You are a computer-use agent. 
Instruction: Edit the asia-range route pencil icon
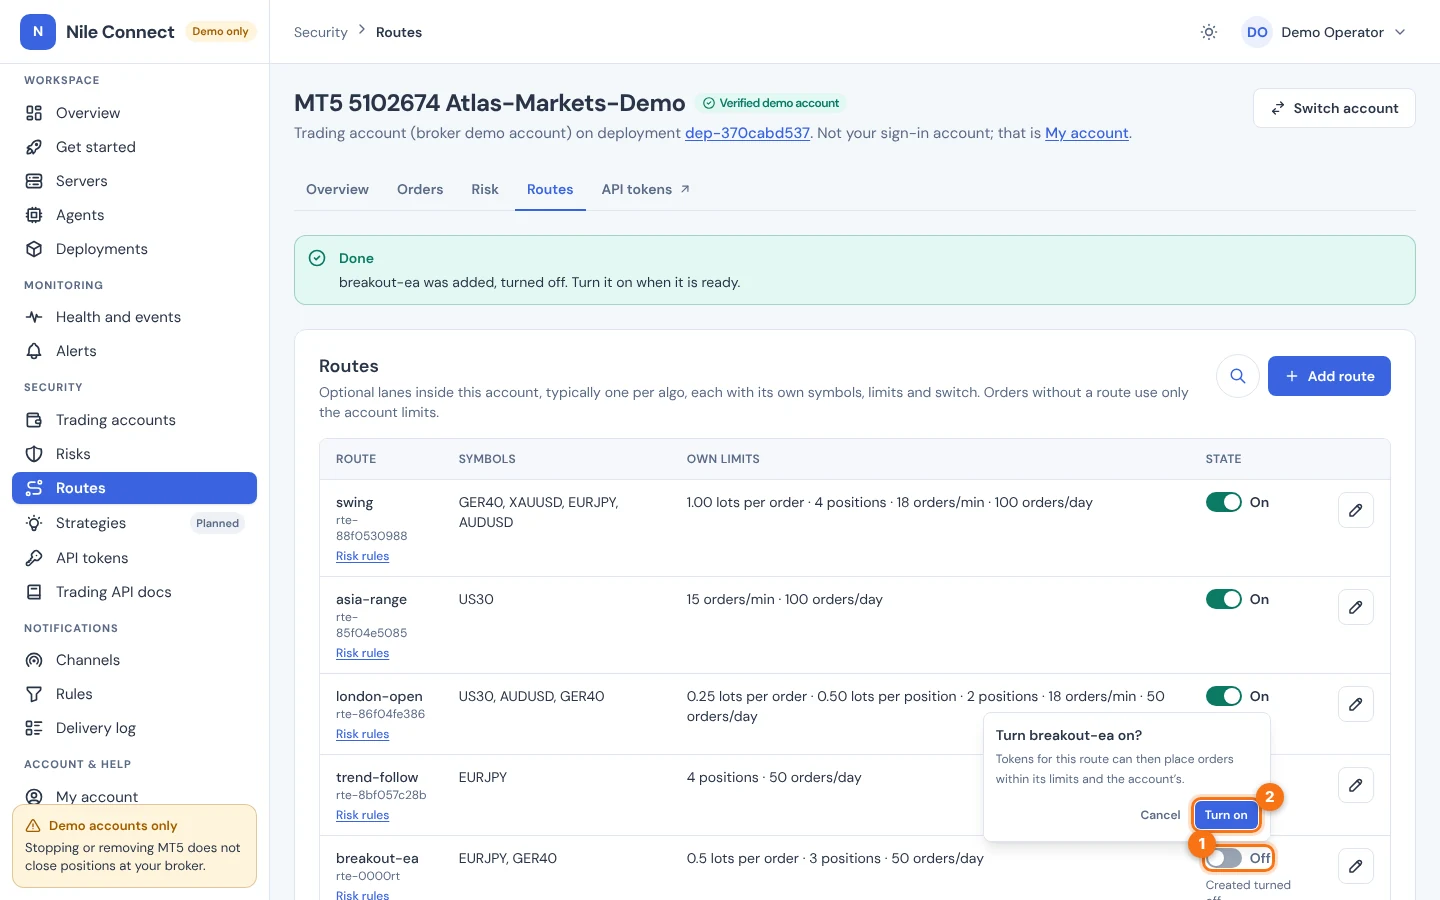coord(1356,607)
